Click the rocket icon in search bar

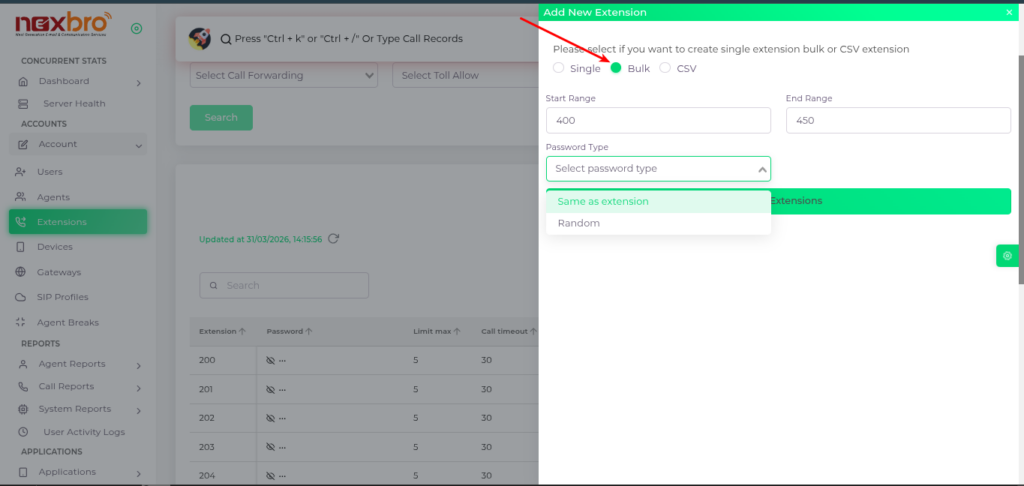(200, 39)
